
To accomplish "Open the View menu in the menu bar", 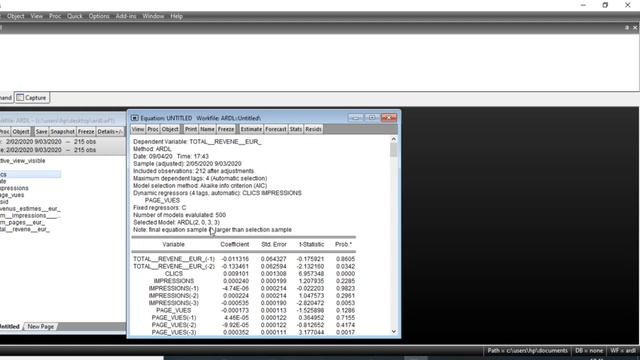I will pos(36,16).
